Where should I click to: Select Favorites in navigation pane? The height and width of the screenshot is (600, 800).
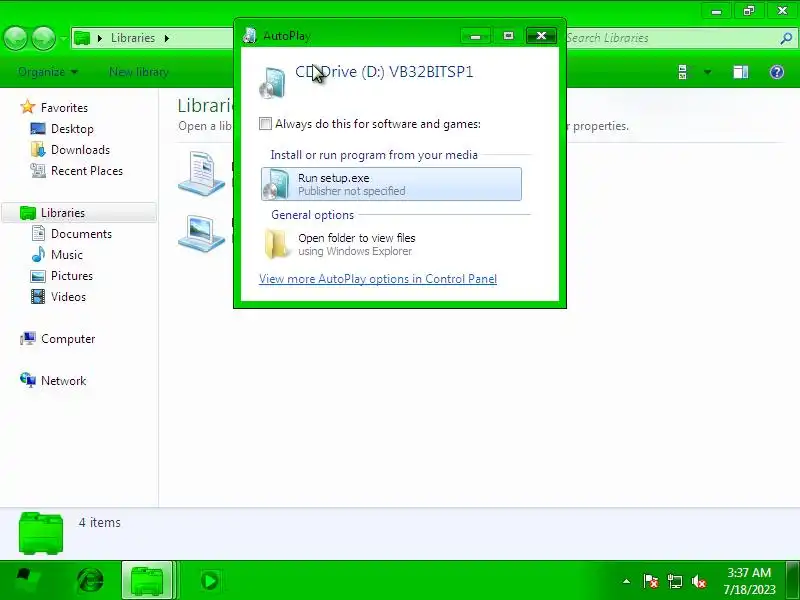64,108
